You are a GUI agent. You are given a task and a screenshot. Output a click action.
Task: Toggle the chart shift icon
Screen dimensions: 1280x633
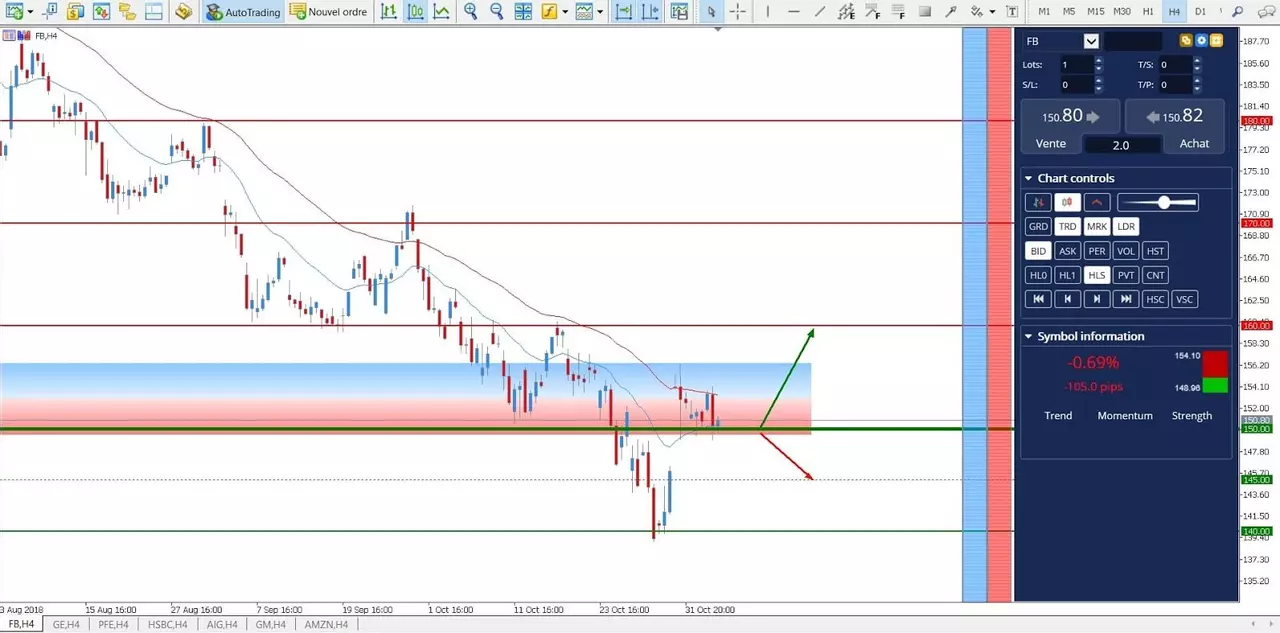[651, 12]
